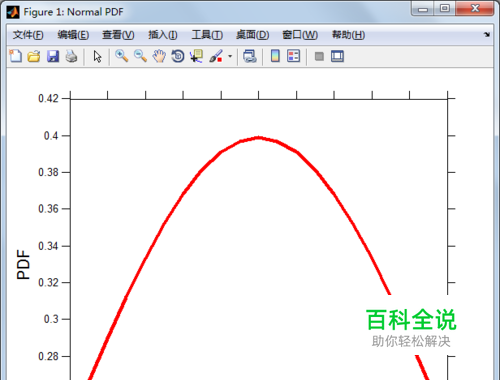This screenshot has width=500, height=380.
Task: Click the 0.36 y-axis tick label
Action: coord(48,209)
